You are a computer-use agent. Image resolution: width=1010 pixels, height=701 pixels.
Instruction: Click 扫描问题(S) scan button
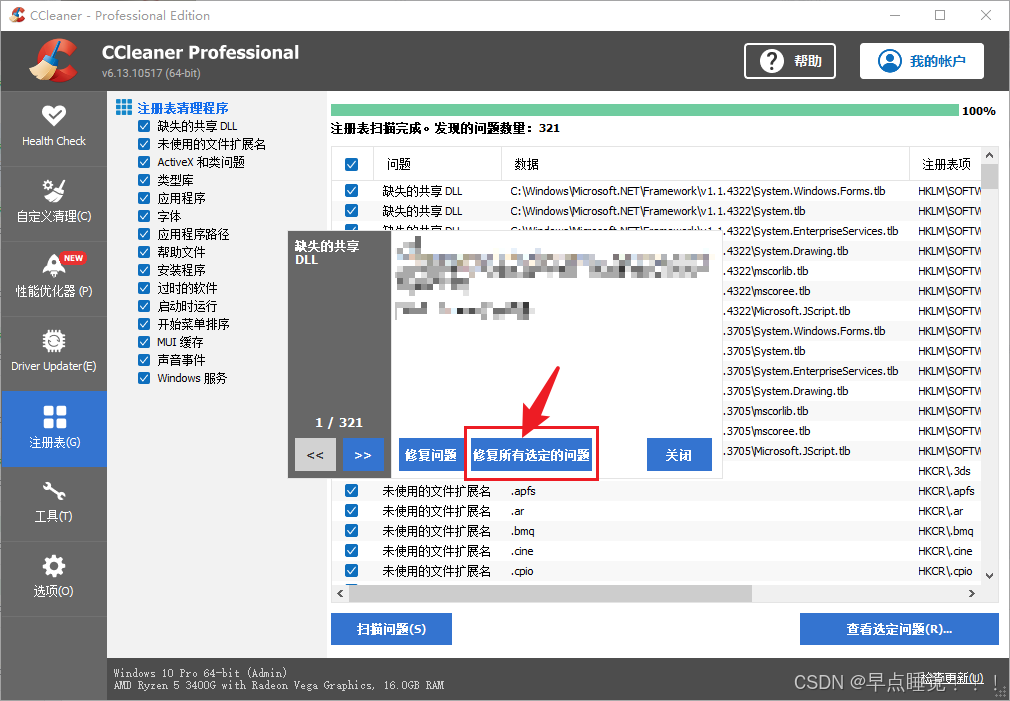[391, 629]
